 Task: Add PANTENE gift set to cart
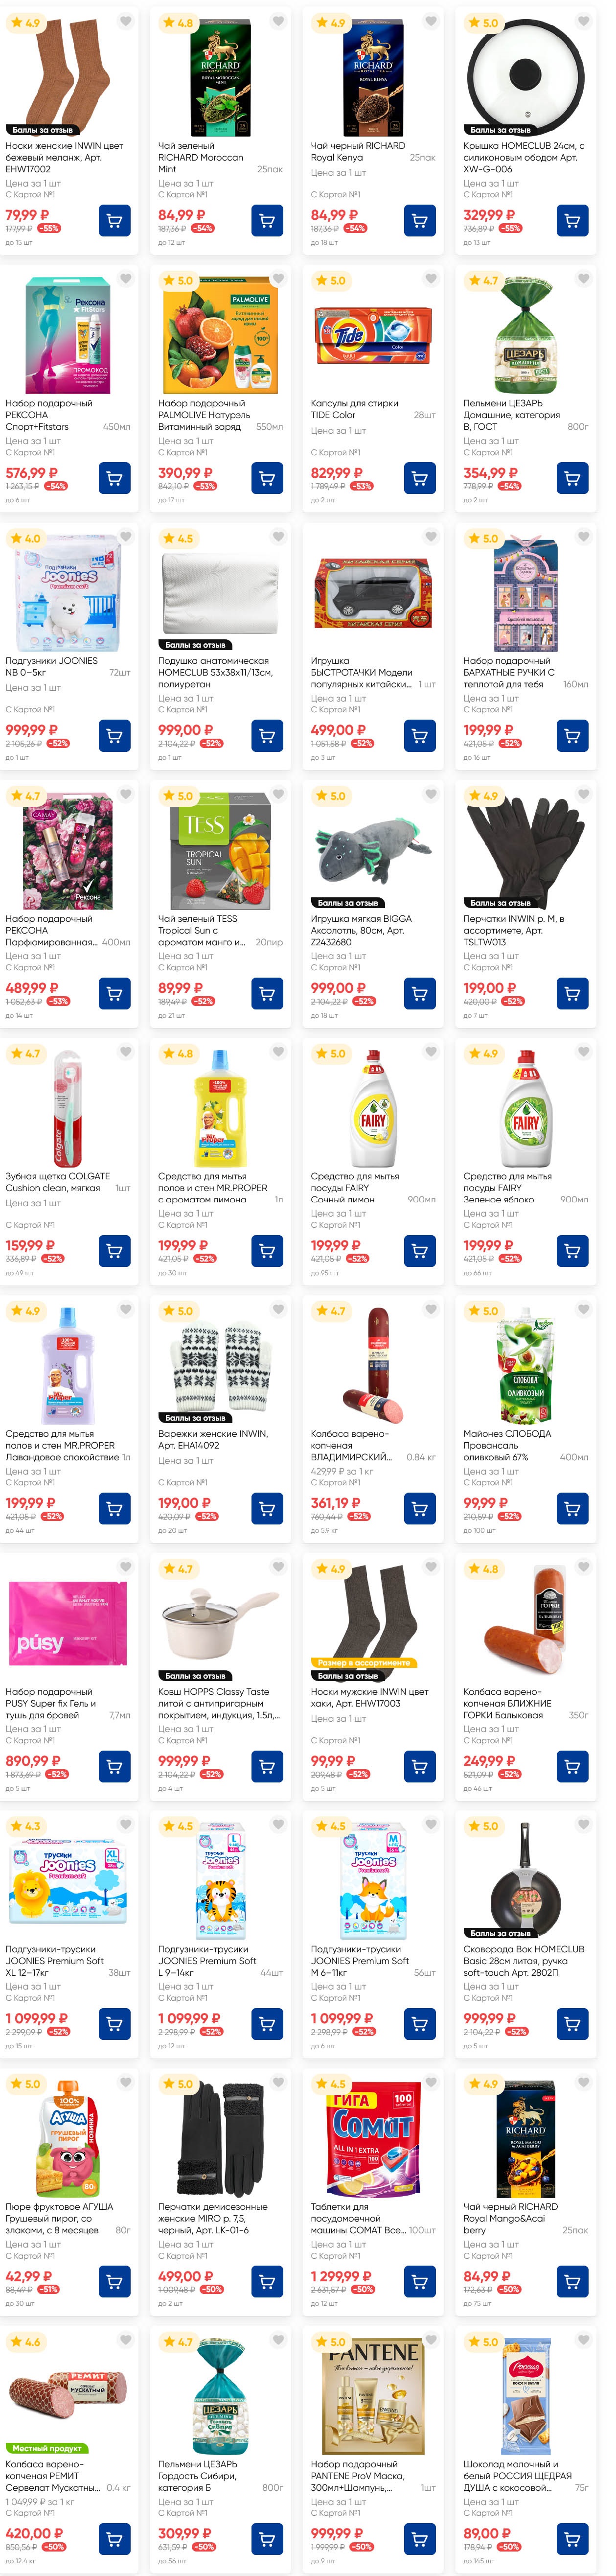coord(419,2538)
